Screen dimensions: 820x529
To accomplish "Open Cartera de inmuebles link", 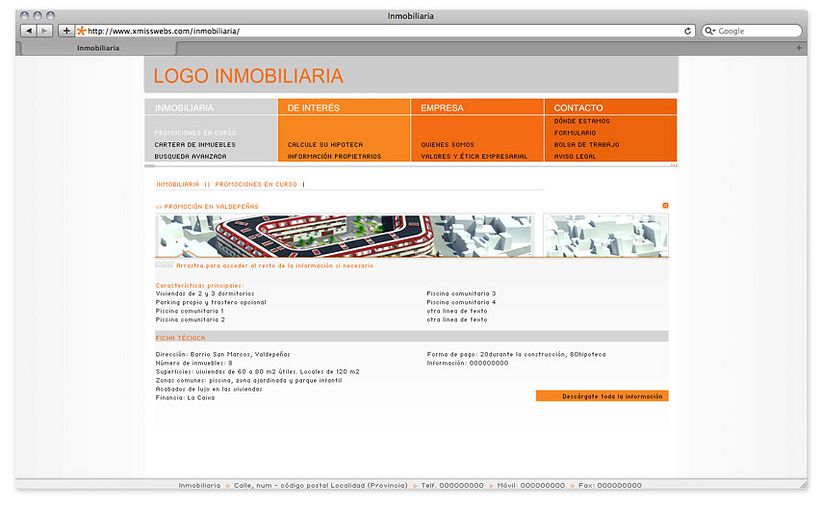I will point(195,144).
